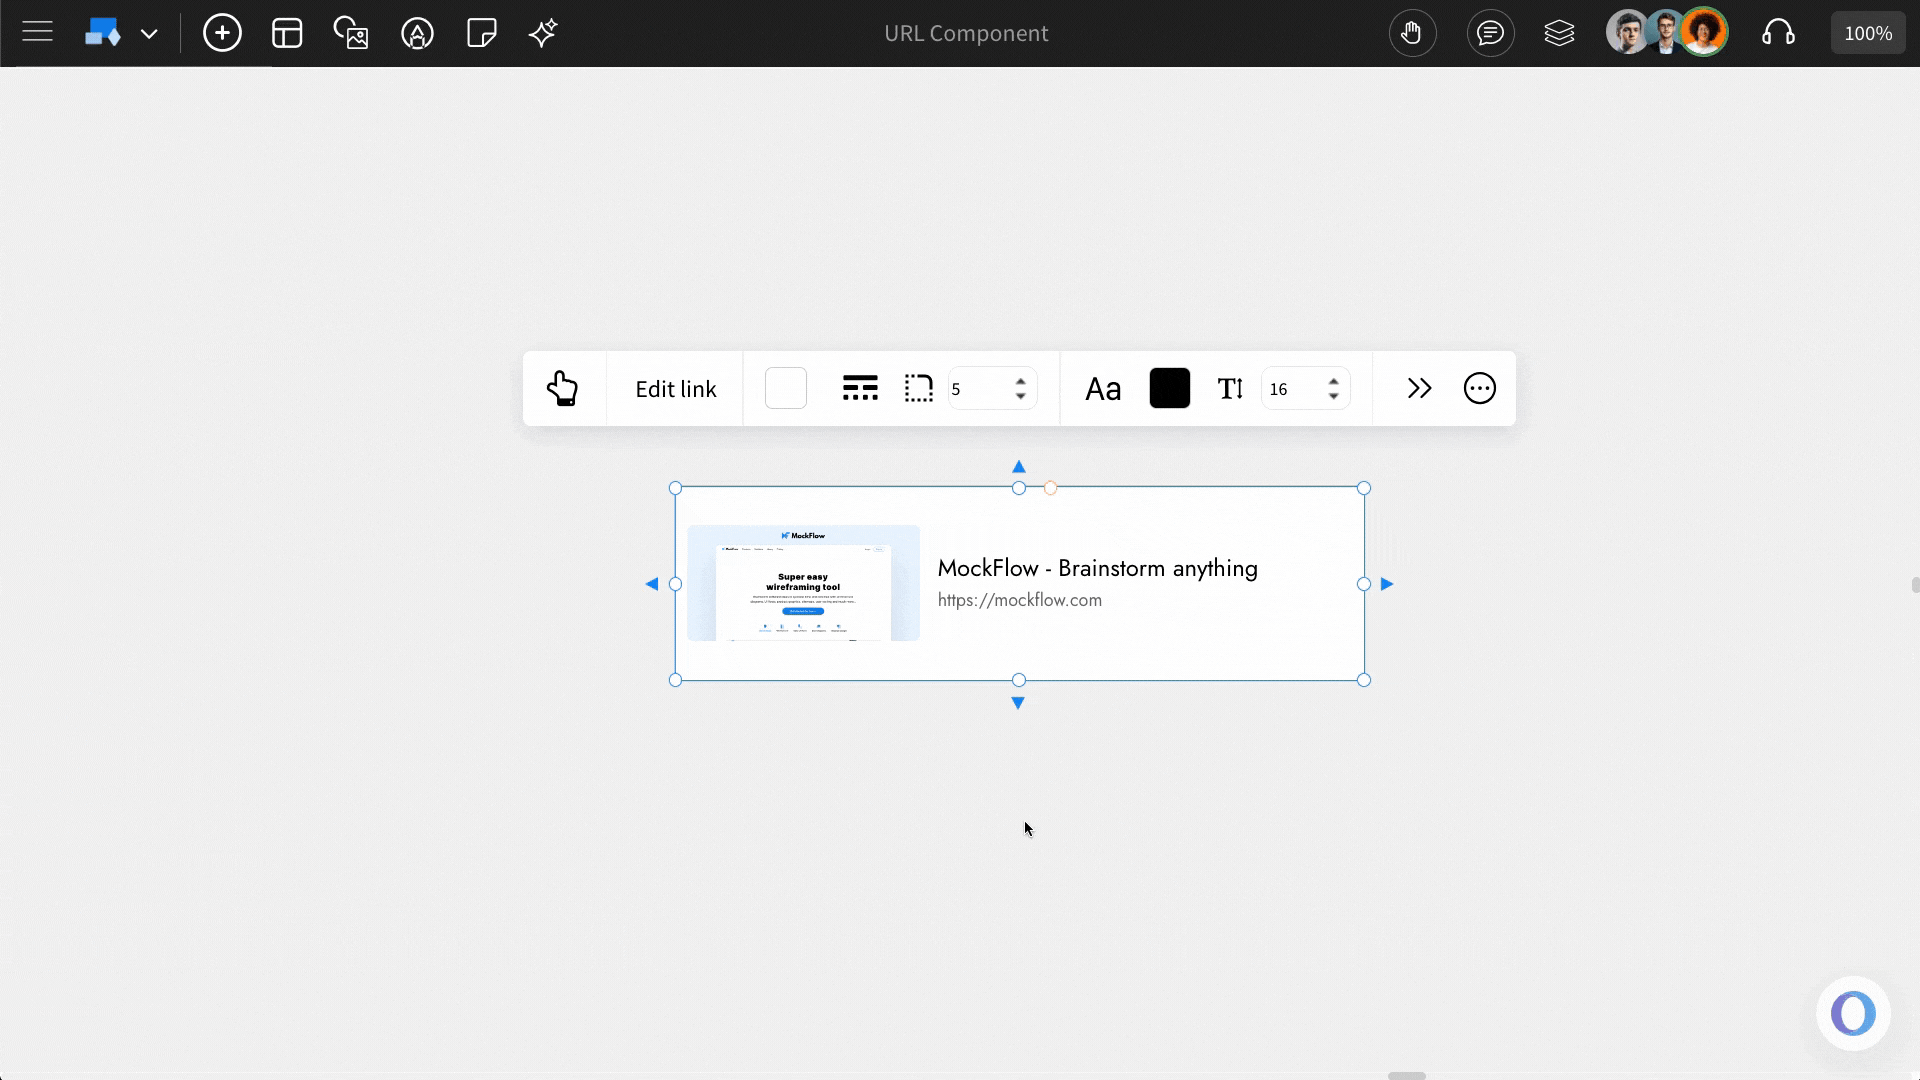1920x1080 pixels.
Task: Open the black text color swatch
Action: [1169, 389]
